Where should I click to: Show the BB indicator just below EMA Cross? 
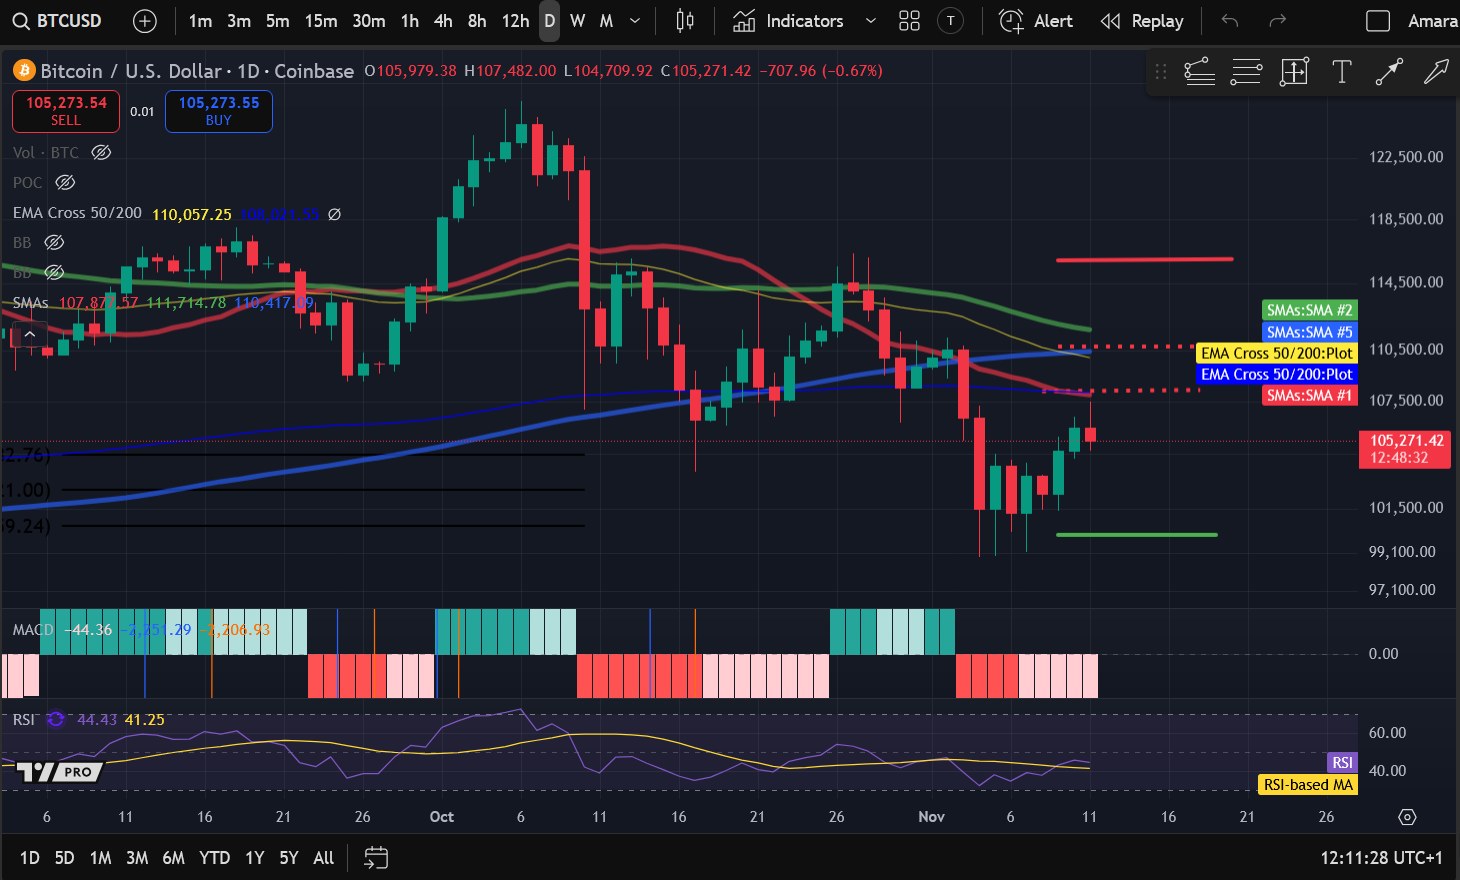pos(54,242)
